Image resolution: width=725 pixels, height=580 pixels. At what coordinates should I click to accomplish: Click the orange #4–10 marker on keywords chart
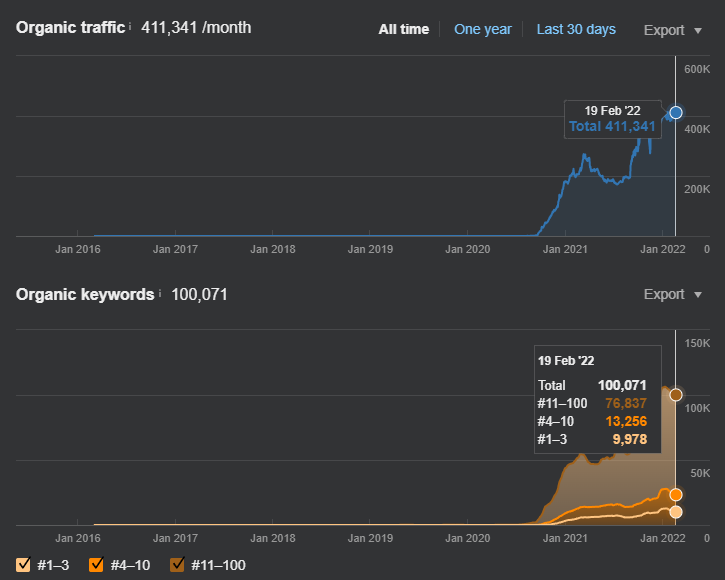tap(676, 494)
